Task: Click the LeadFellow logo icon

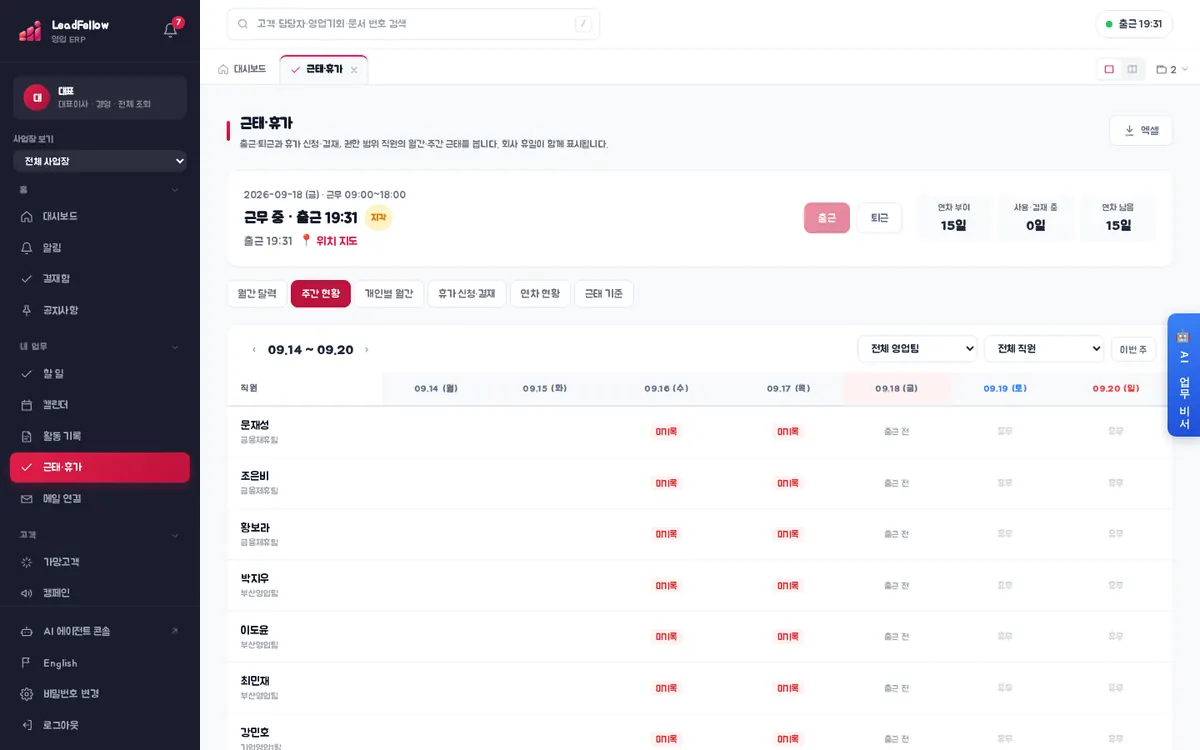Action: click(x=30, y=31)
